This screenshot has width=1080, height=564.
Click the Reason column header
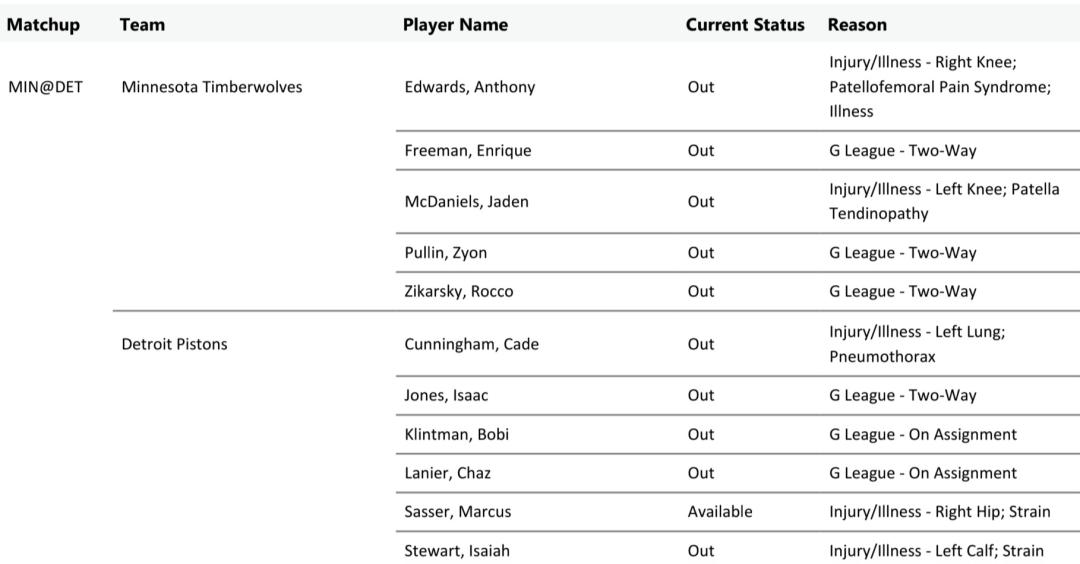point(857,25)
